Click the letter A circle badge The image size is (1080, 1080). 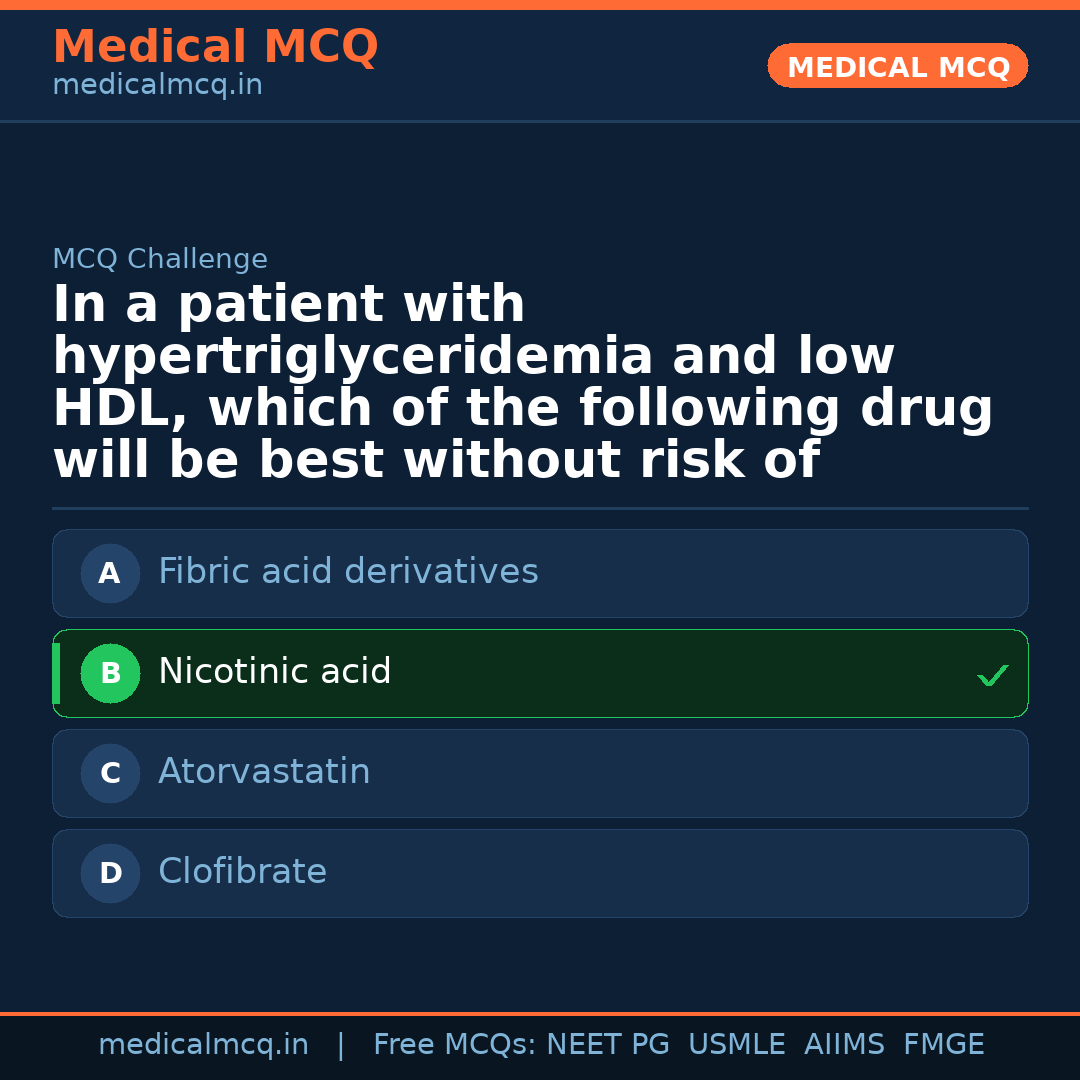point(110,574)
